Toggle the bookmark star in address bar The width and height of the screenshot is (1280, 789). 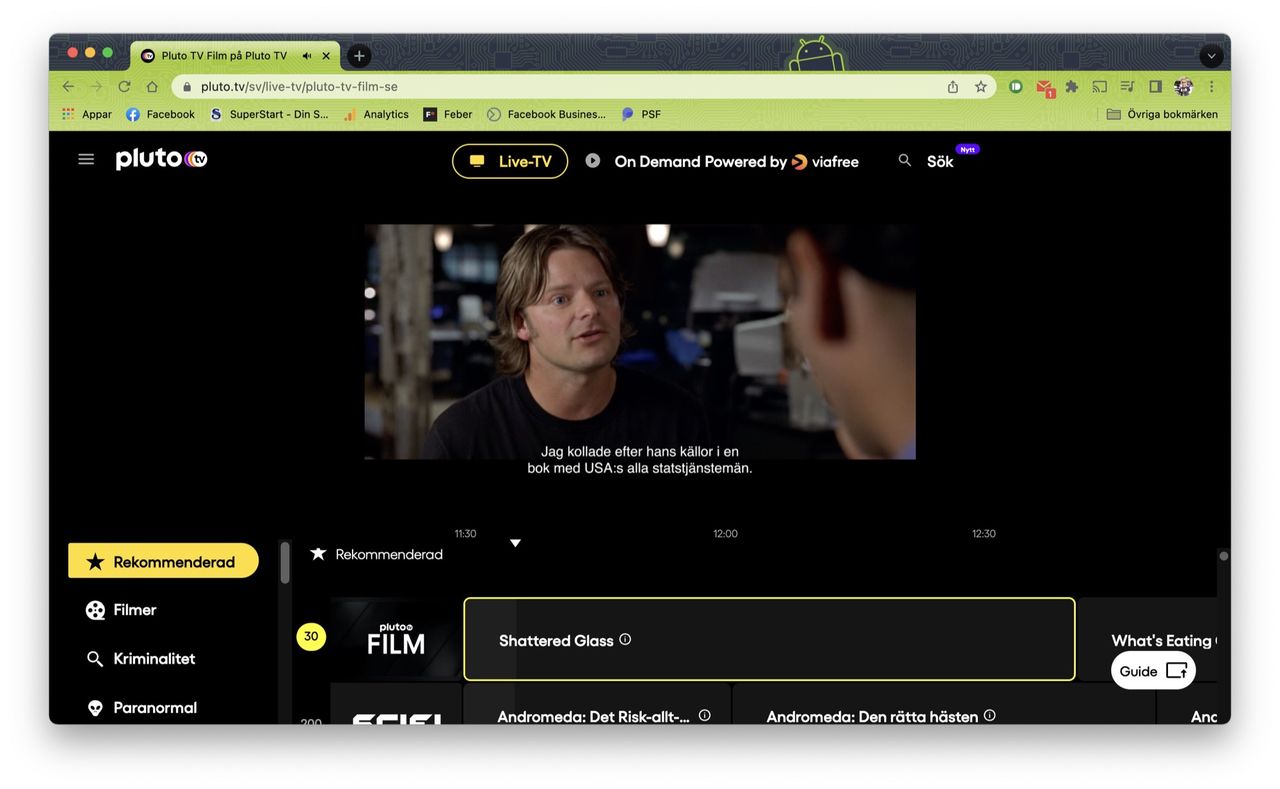[980, 87]
